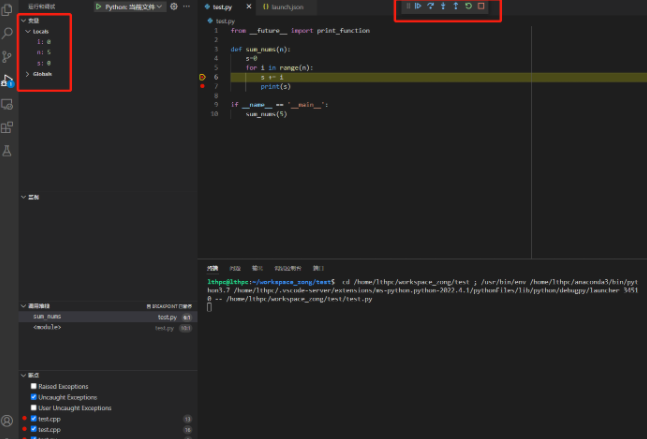Open launch.json via the gear icon
The image size is (647, 439).
click(174, 6)
